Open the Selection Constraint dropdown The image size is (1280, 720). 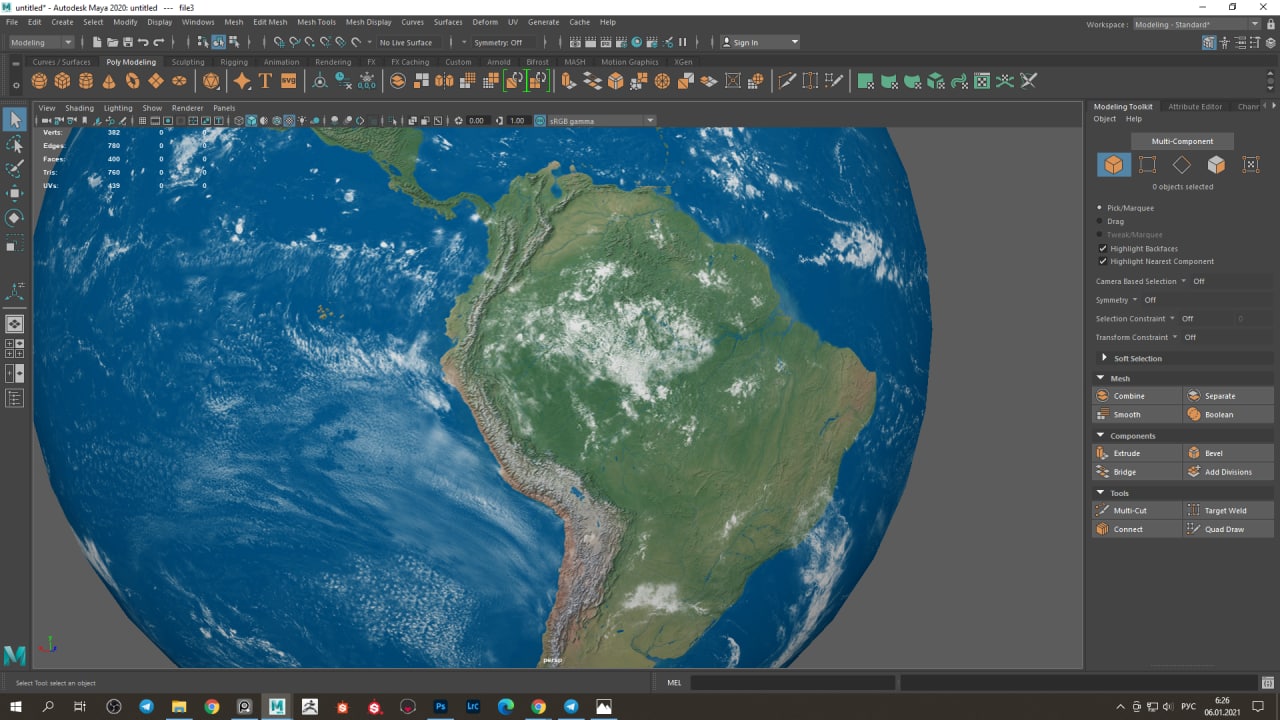coord(1172,318)
